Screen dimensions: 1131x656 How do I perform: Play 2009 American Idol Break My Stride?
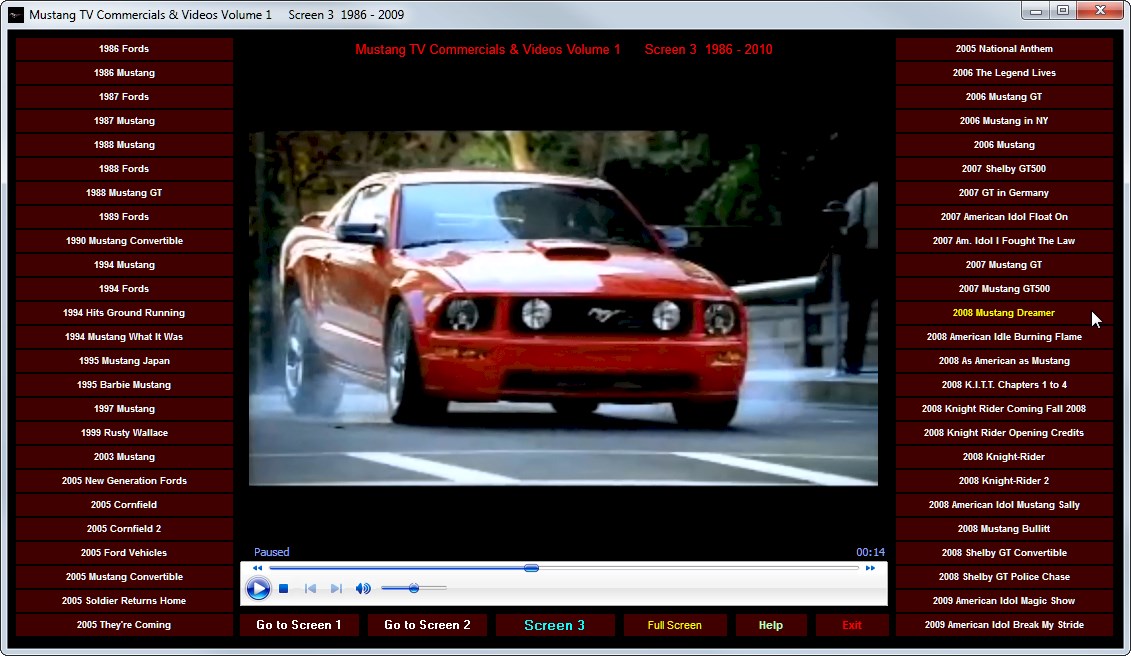pyautogui.click(x=1004, y=625)
